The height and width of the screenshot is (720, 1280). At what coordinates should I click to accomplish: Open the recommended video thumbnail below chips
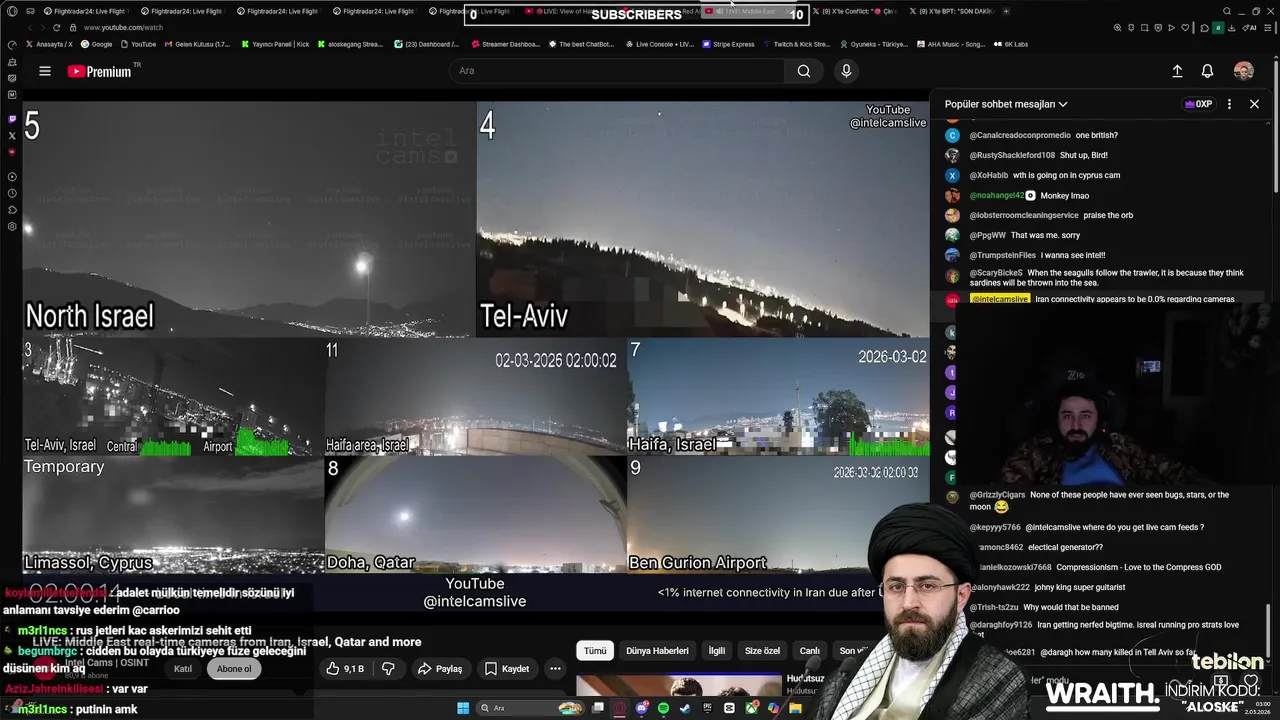point(679,684)
